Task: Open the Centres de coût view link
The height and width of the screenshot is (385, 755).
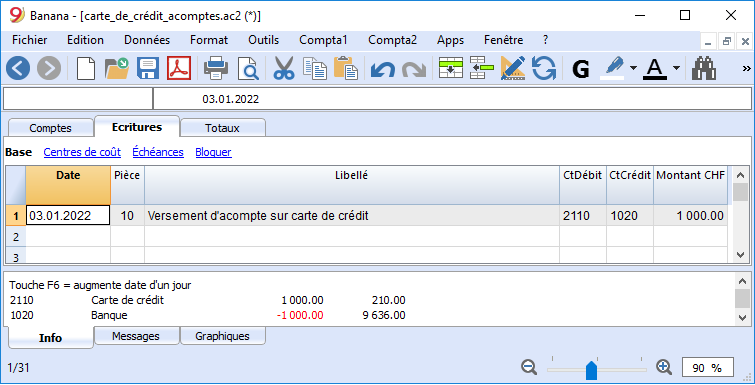Action: pyautogui.click(x=82, y=152)
